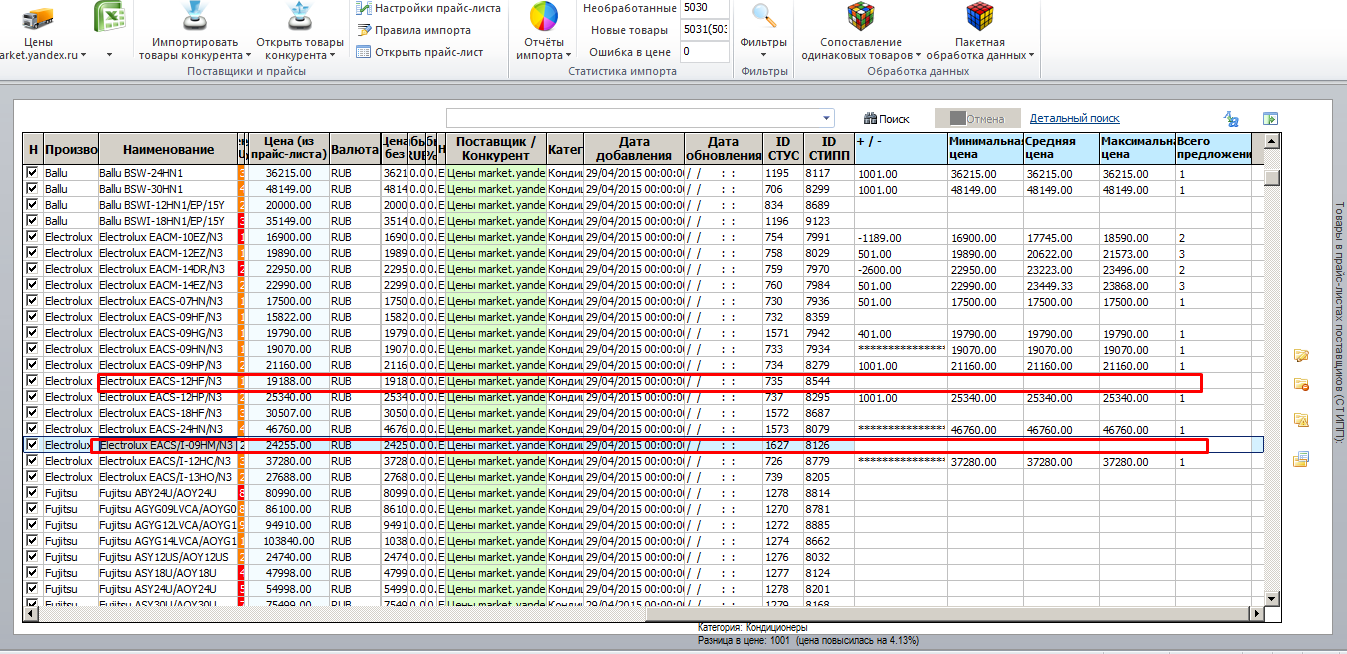Select the Electrolux EACS-18HF/N3 name cell
Screen dimensions: 1347x654
[168, 413]
